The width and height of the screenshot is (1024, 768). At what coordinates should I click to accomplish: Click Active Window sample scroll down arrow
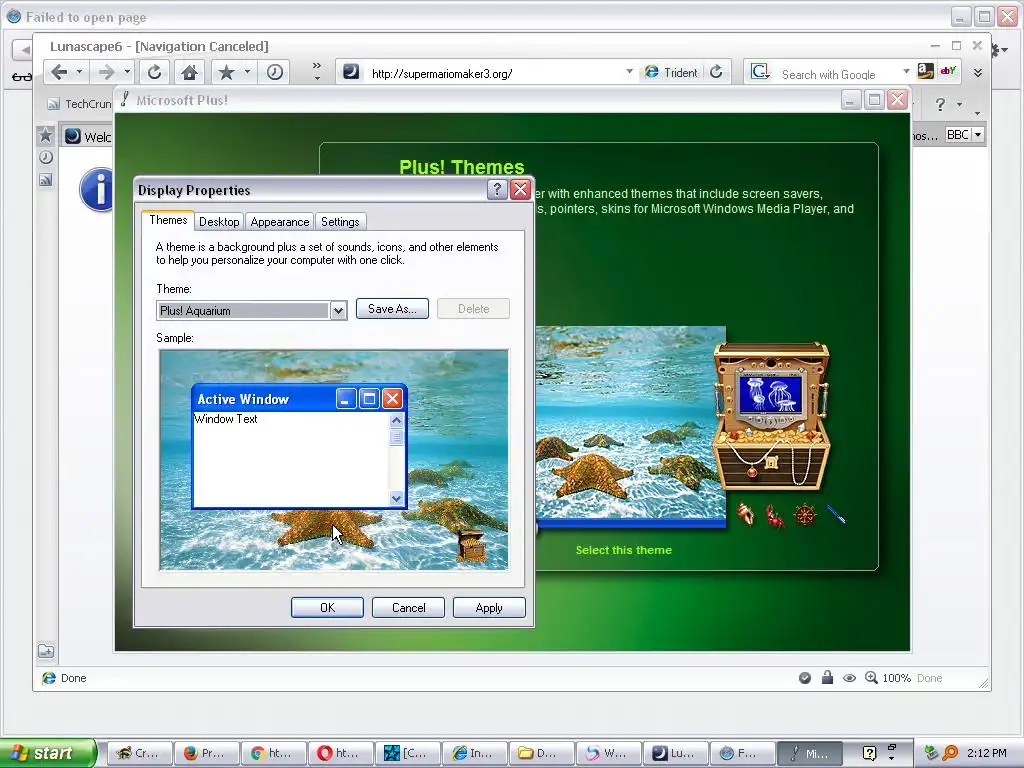(x=396, y=498)
